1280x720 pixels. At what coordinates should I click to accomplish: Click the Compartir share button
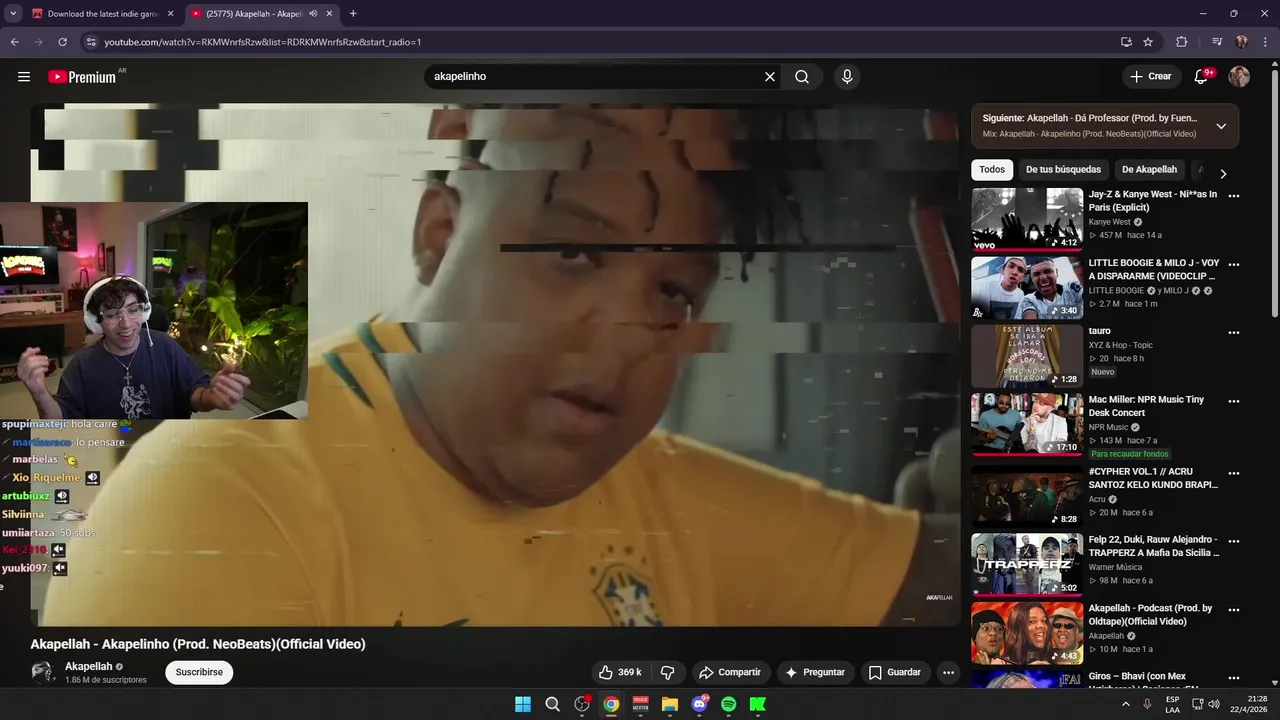[730, 672]
